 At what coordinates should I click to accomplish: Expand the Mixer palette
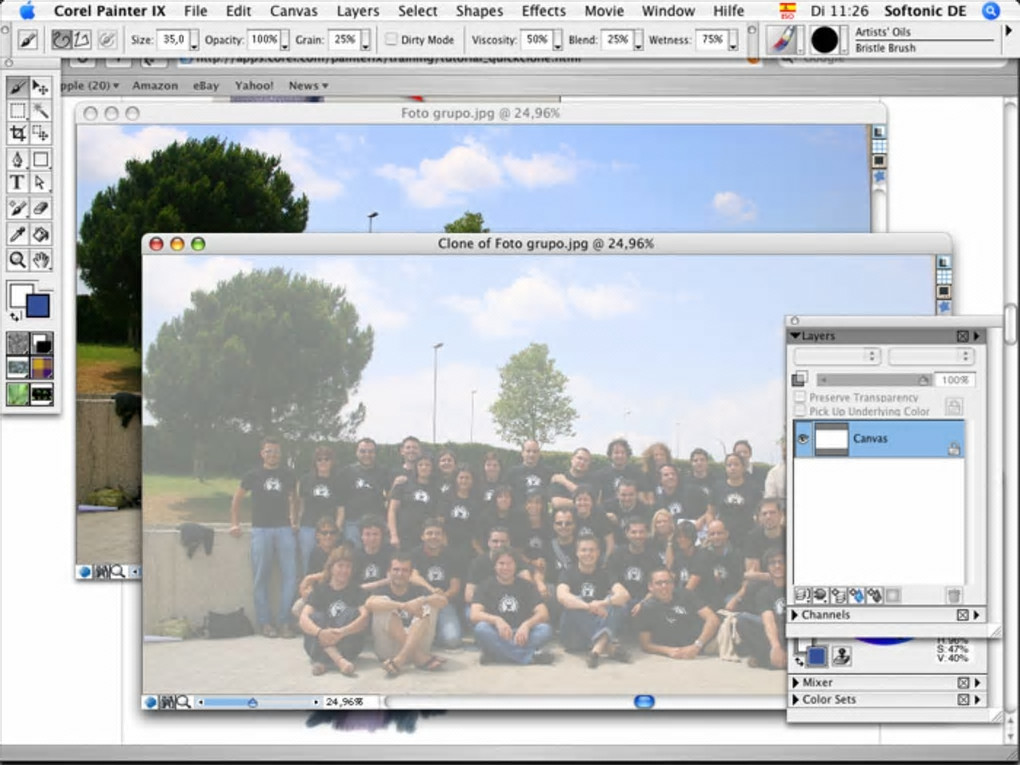796,682
